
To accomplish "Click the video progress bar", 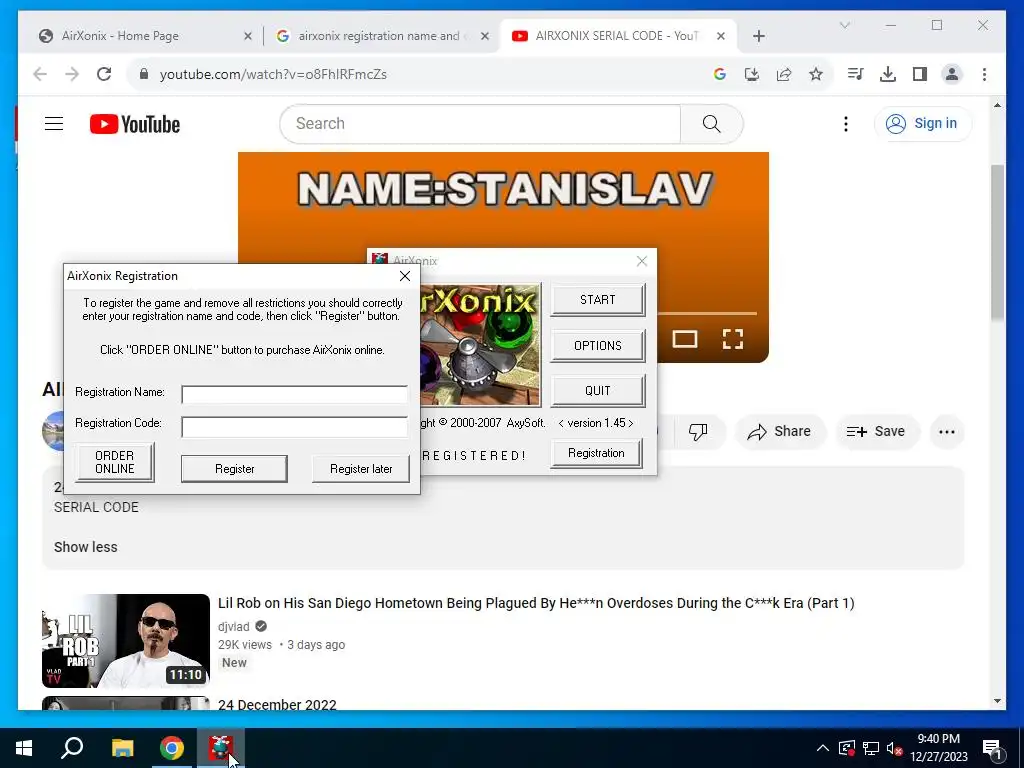I will coord(706,313).
